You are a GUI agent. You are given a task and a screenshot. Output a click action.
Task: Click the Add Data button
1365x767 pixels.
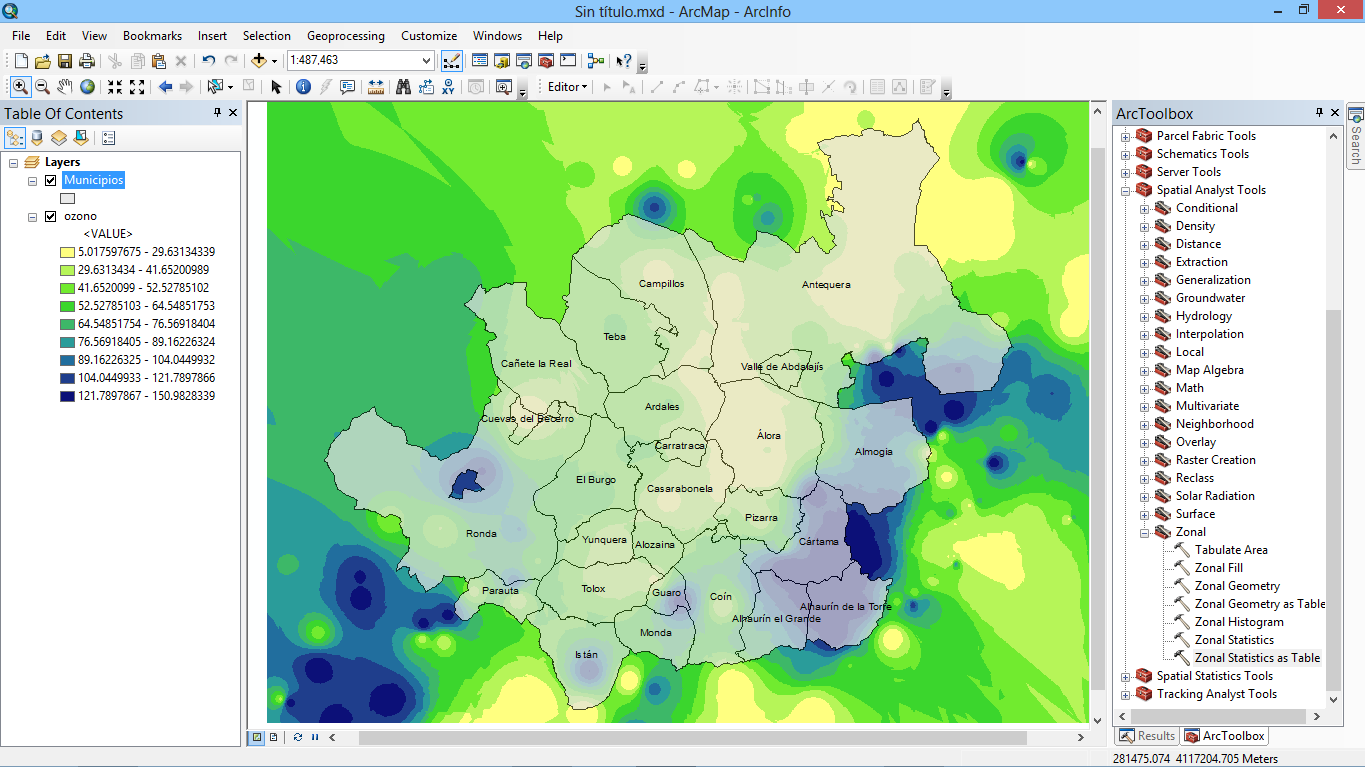click(258, 61)
